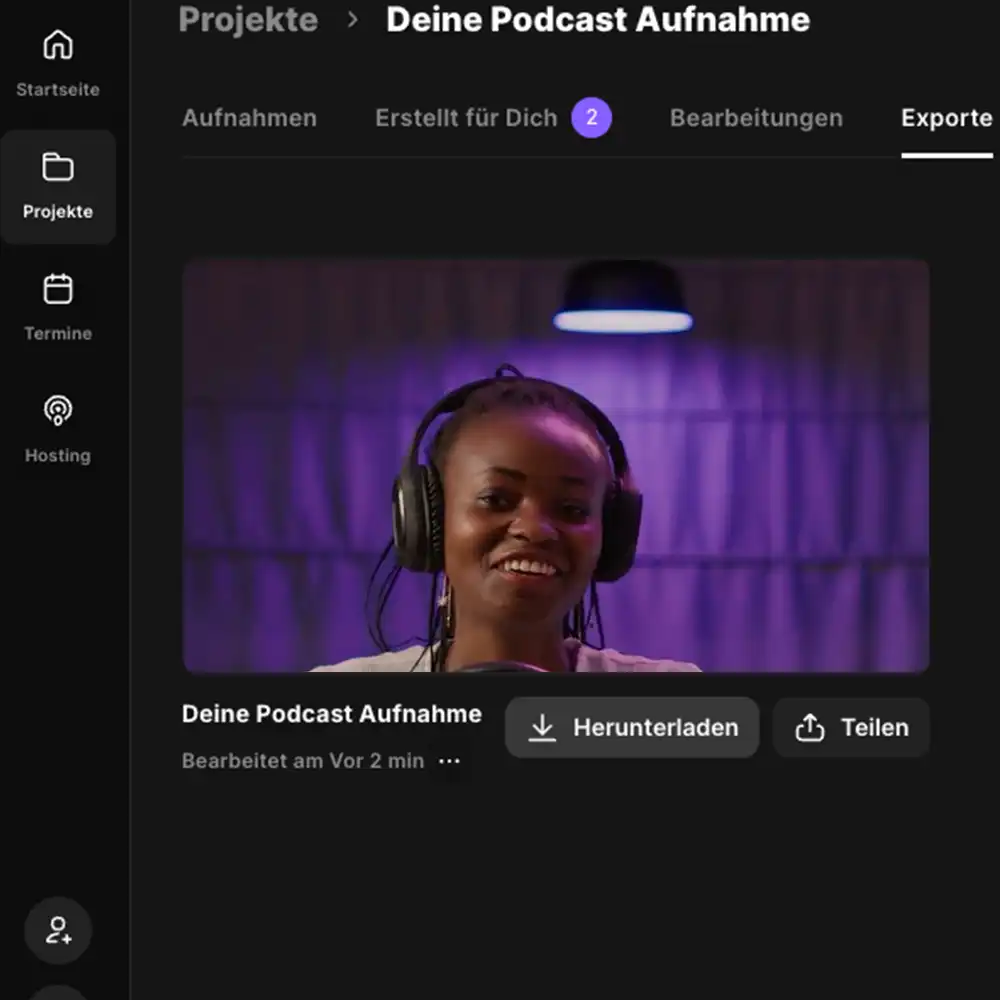The image size is (1000, 1000).
Task: Click the Herunterladen button
Action: (x=632, y=727)
